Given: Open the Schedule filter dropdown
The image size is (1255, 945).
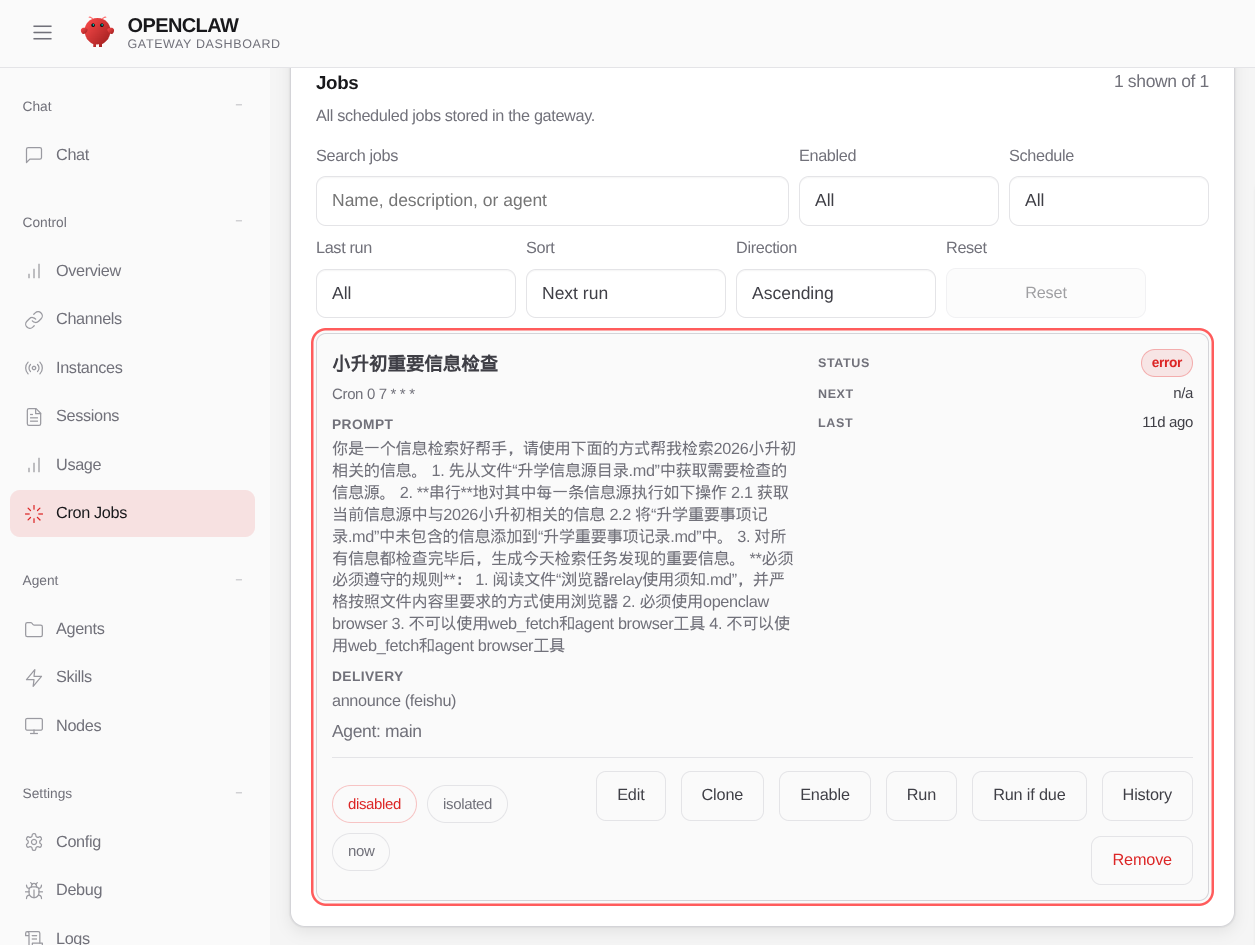Looking at the screenshot, I should (x=1108, y=201).
